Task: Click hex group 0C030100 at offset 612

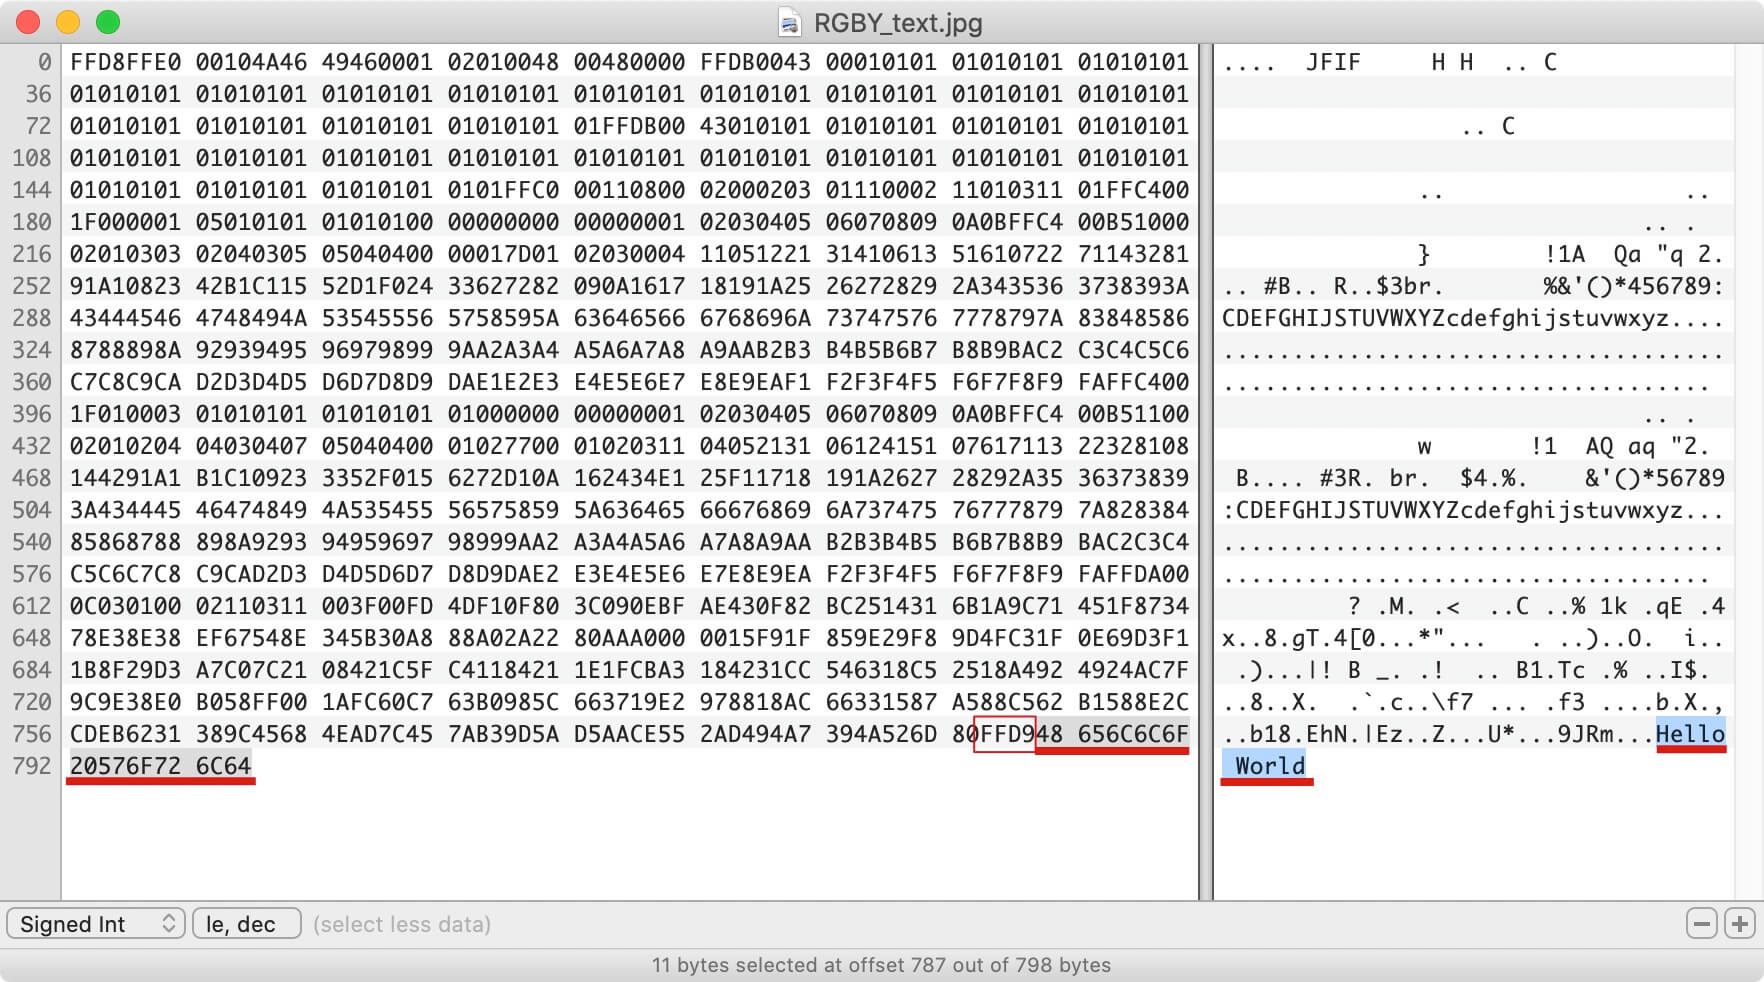Action: [x=126, y=606]
